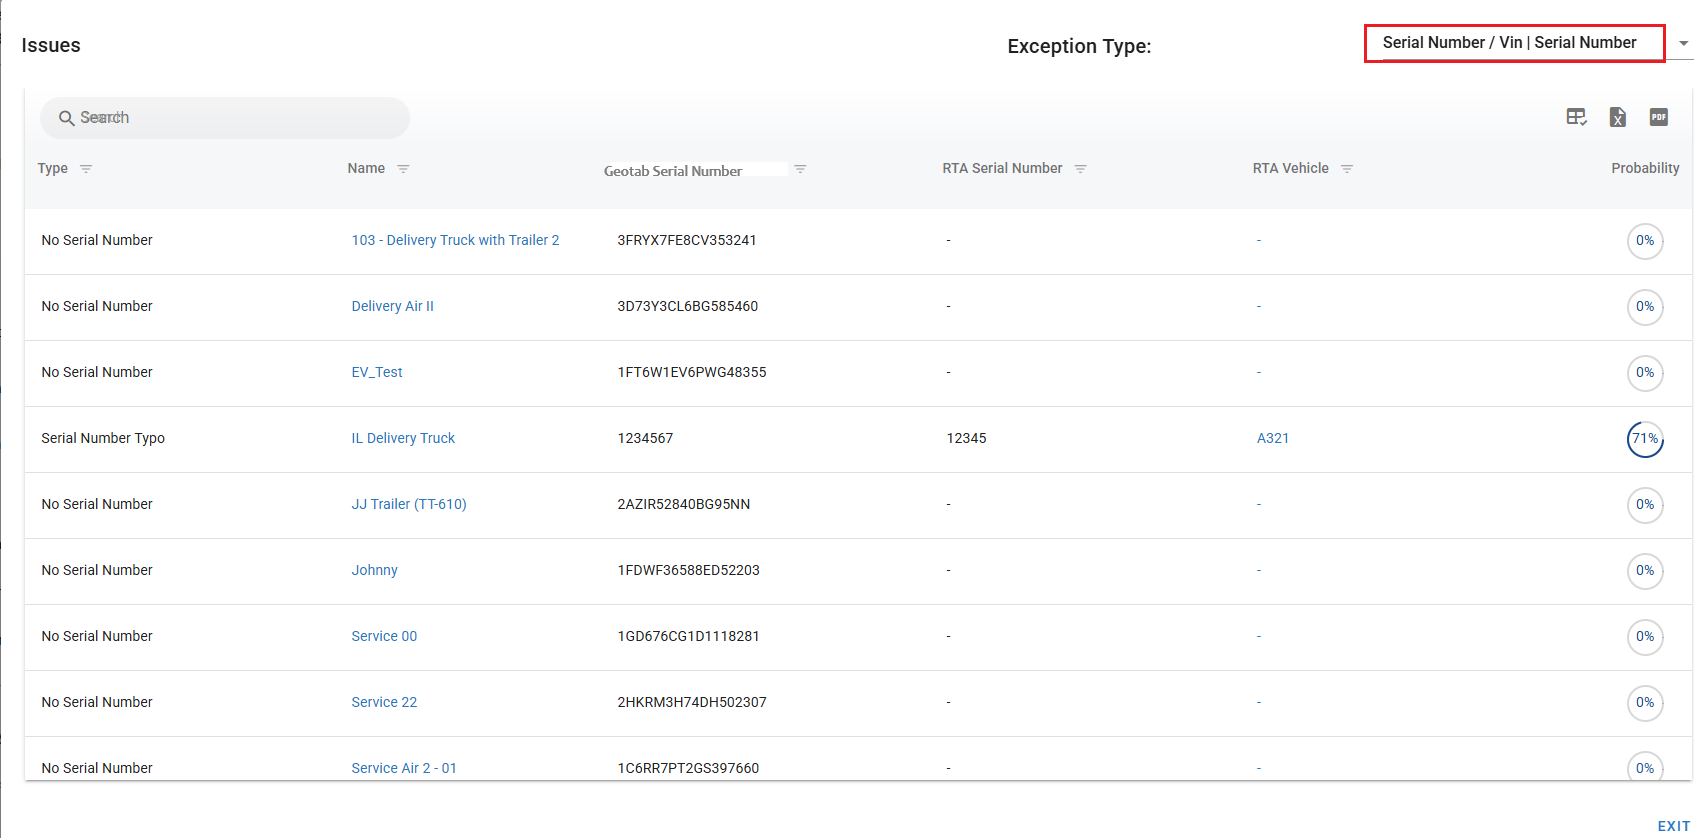
Task: Open the Service 22 vehicle link
Action: (384, 702)
